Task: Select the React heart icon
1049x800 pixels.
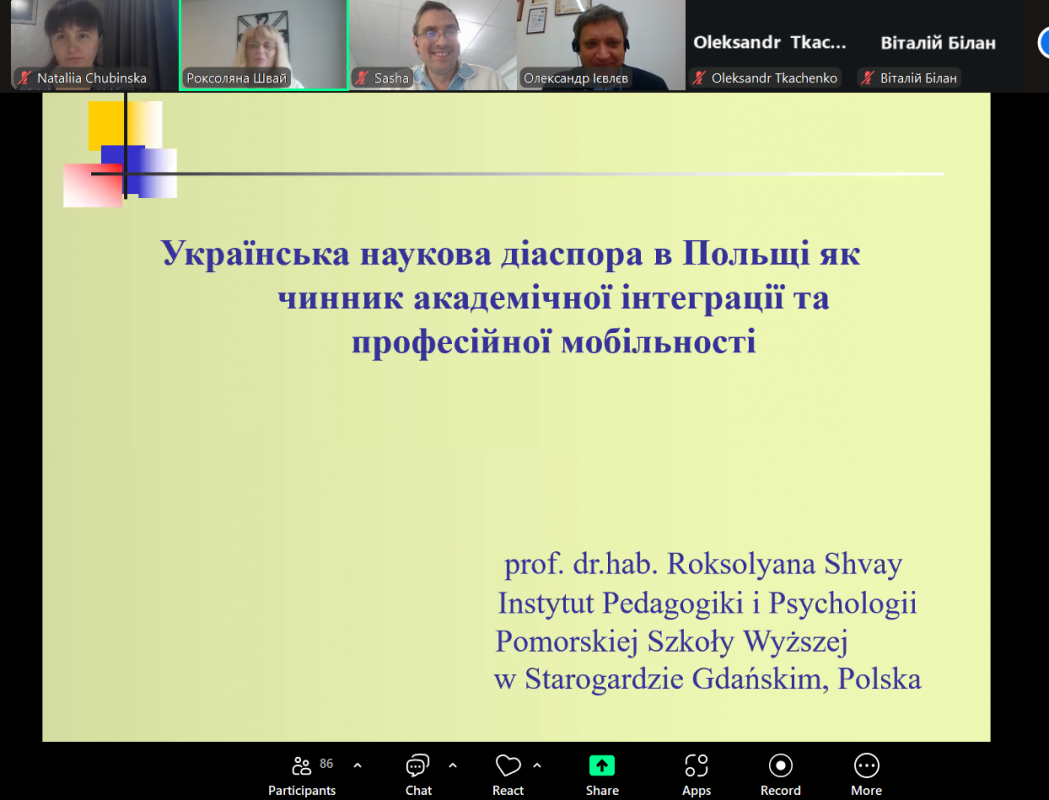Action: point(506,763)
